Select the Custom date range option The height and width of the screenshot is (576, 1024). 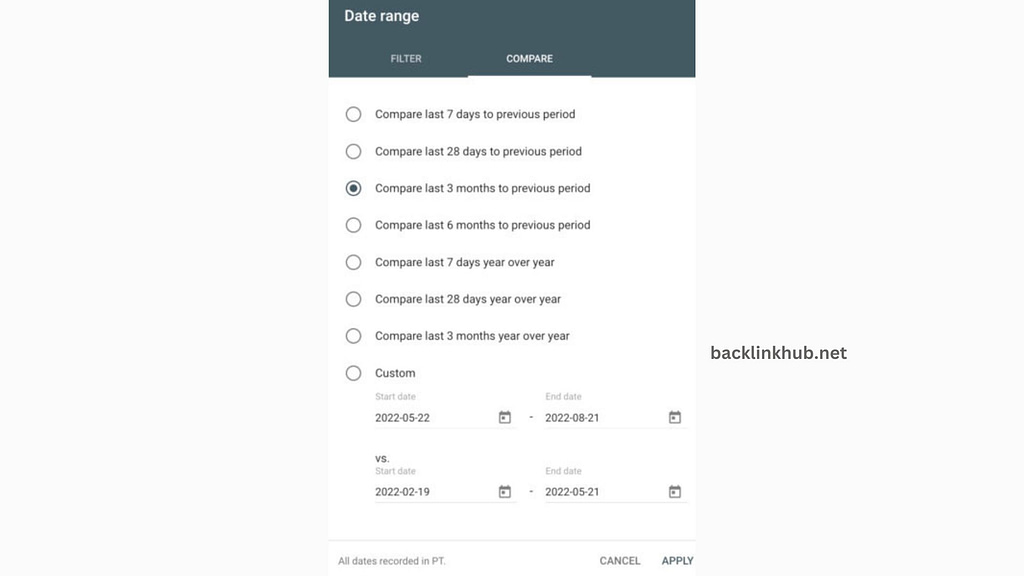(353, 372)
